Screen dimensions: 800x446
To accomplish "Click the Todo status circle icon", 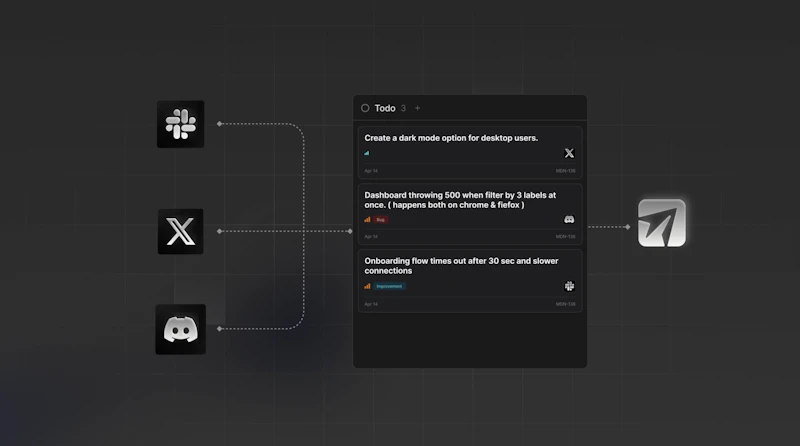I will [x=365, y=108].
